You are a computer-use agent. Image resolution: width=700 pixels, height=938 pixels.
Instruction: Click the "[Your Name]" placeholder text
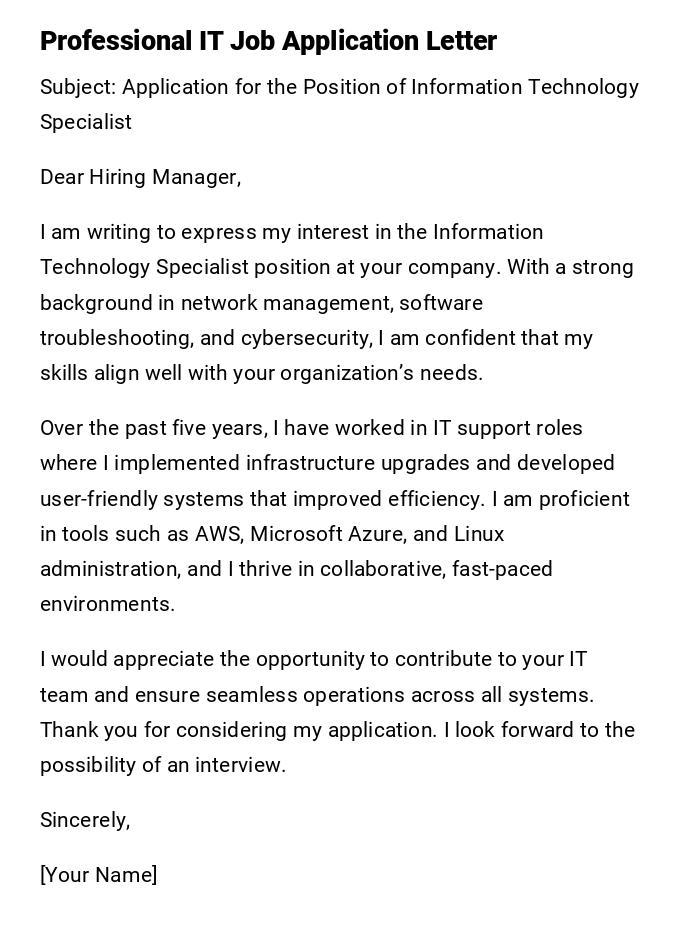[98, 875]
